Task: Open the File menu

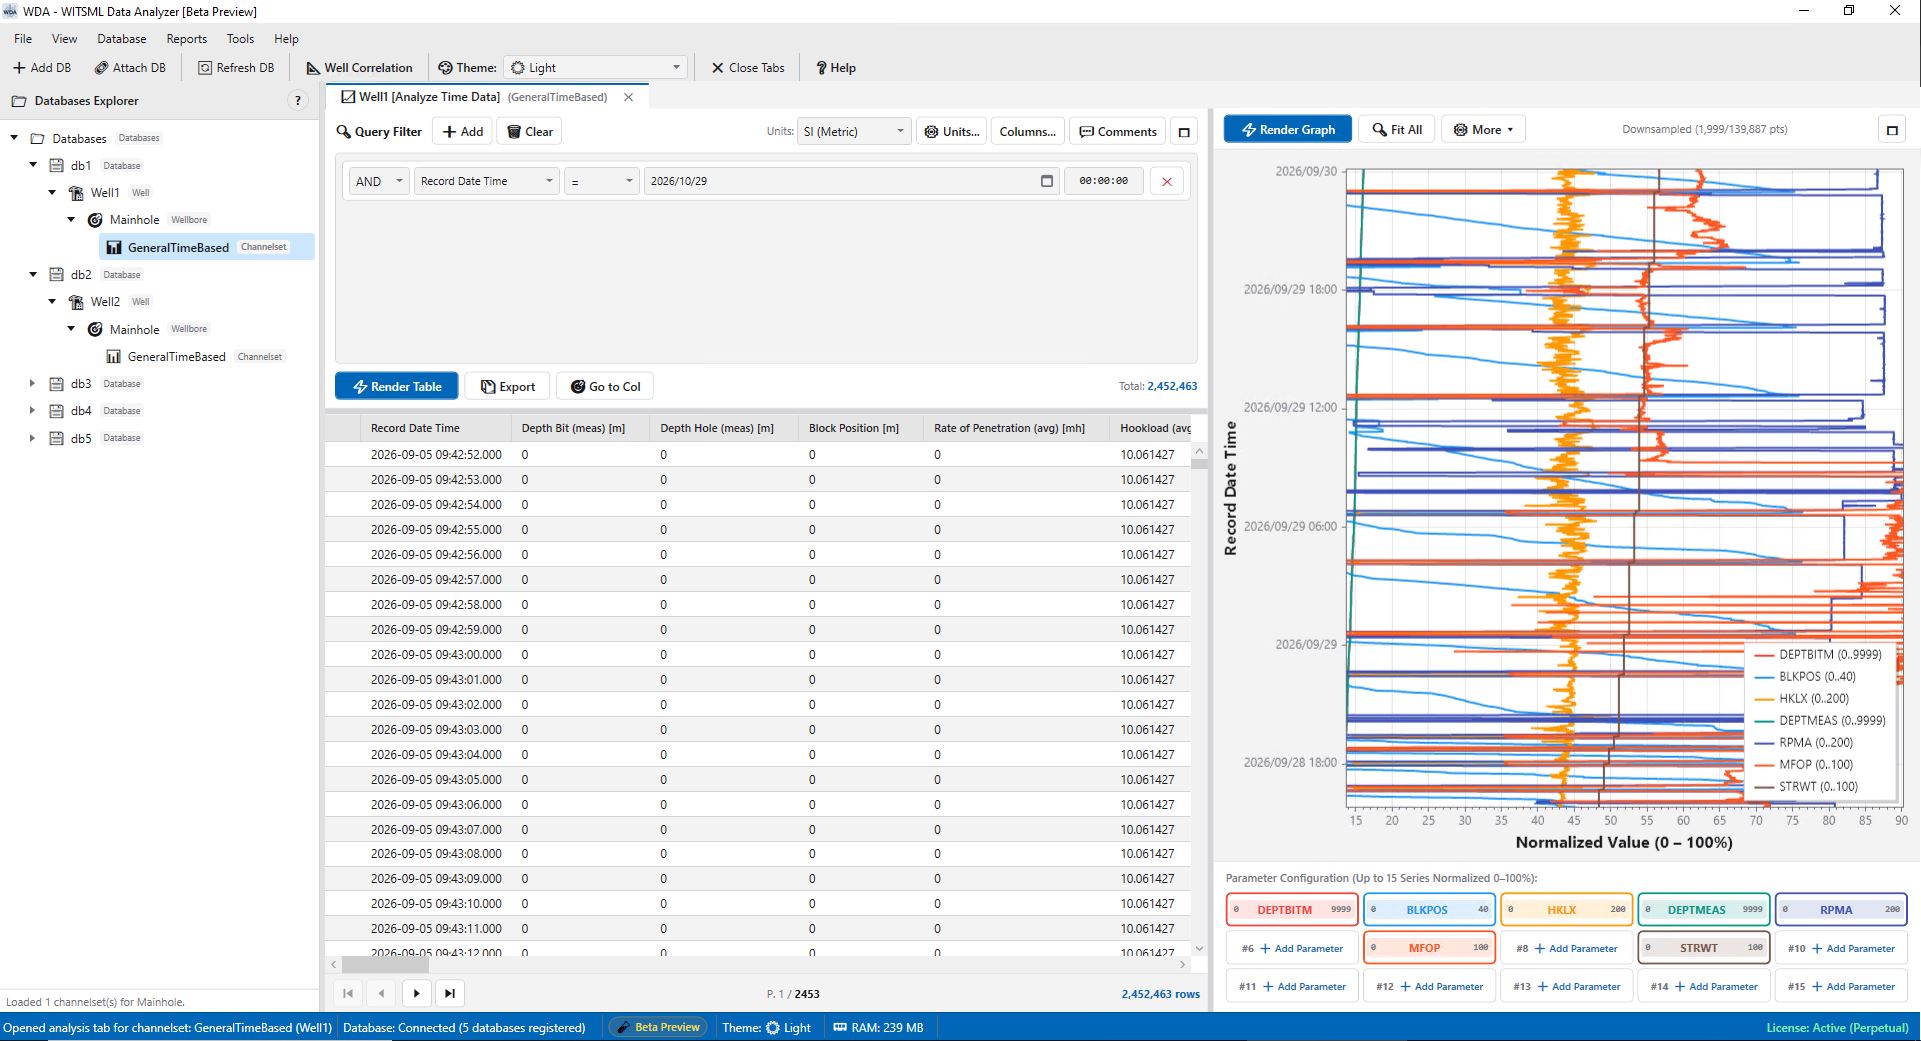Action: point(23,39)
